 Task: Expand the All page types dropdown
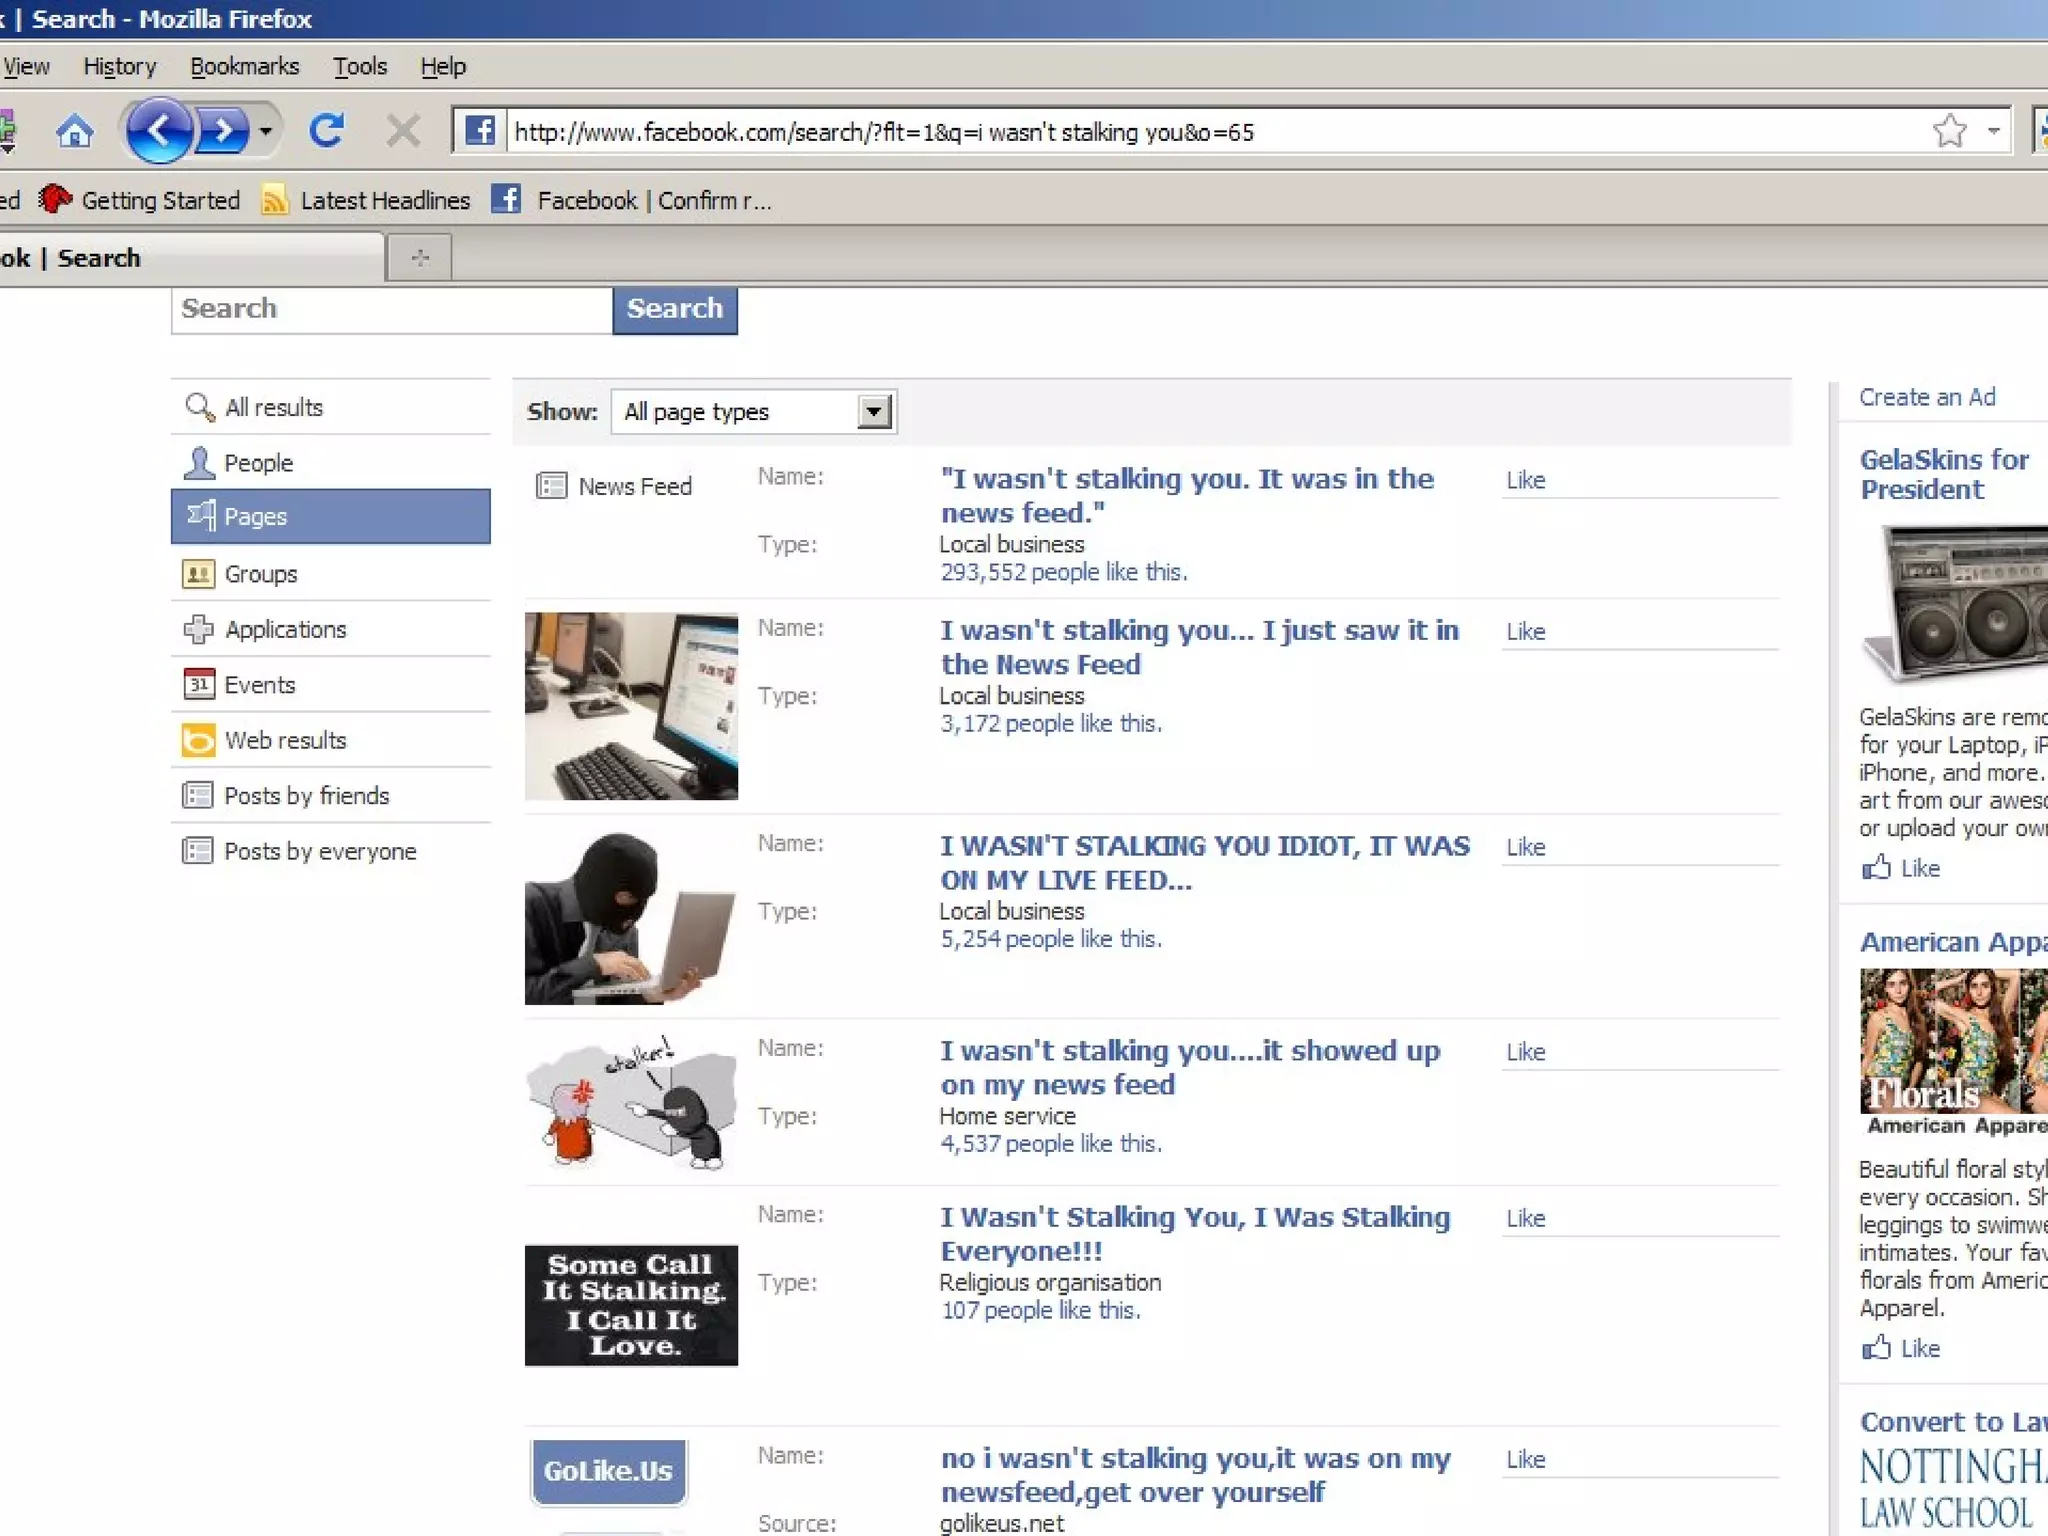coord(873,411)
